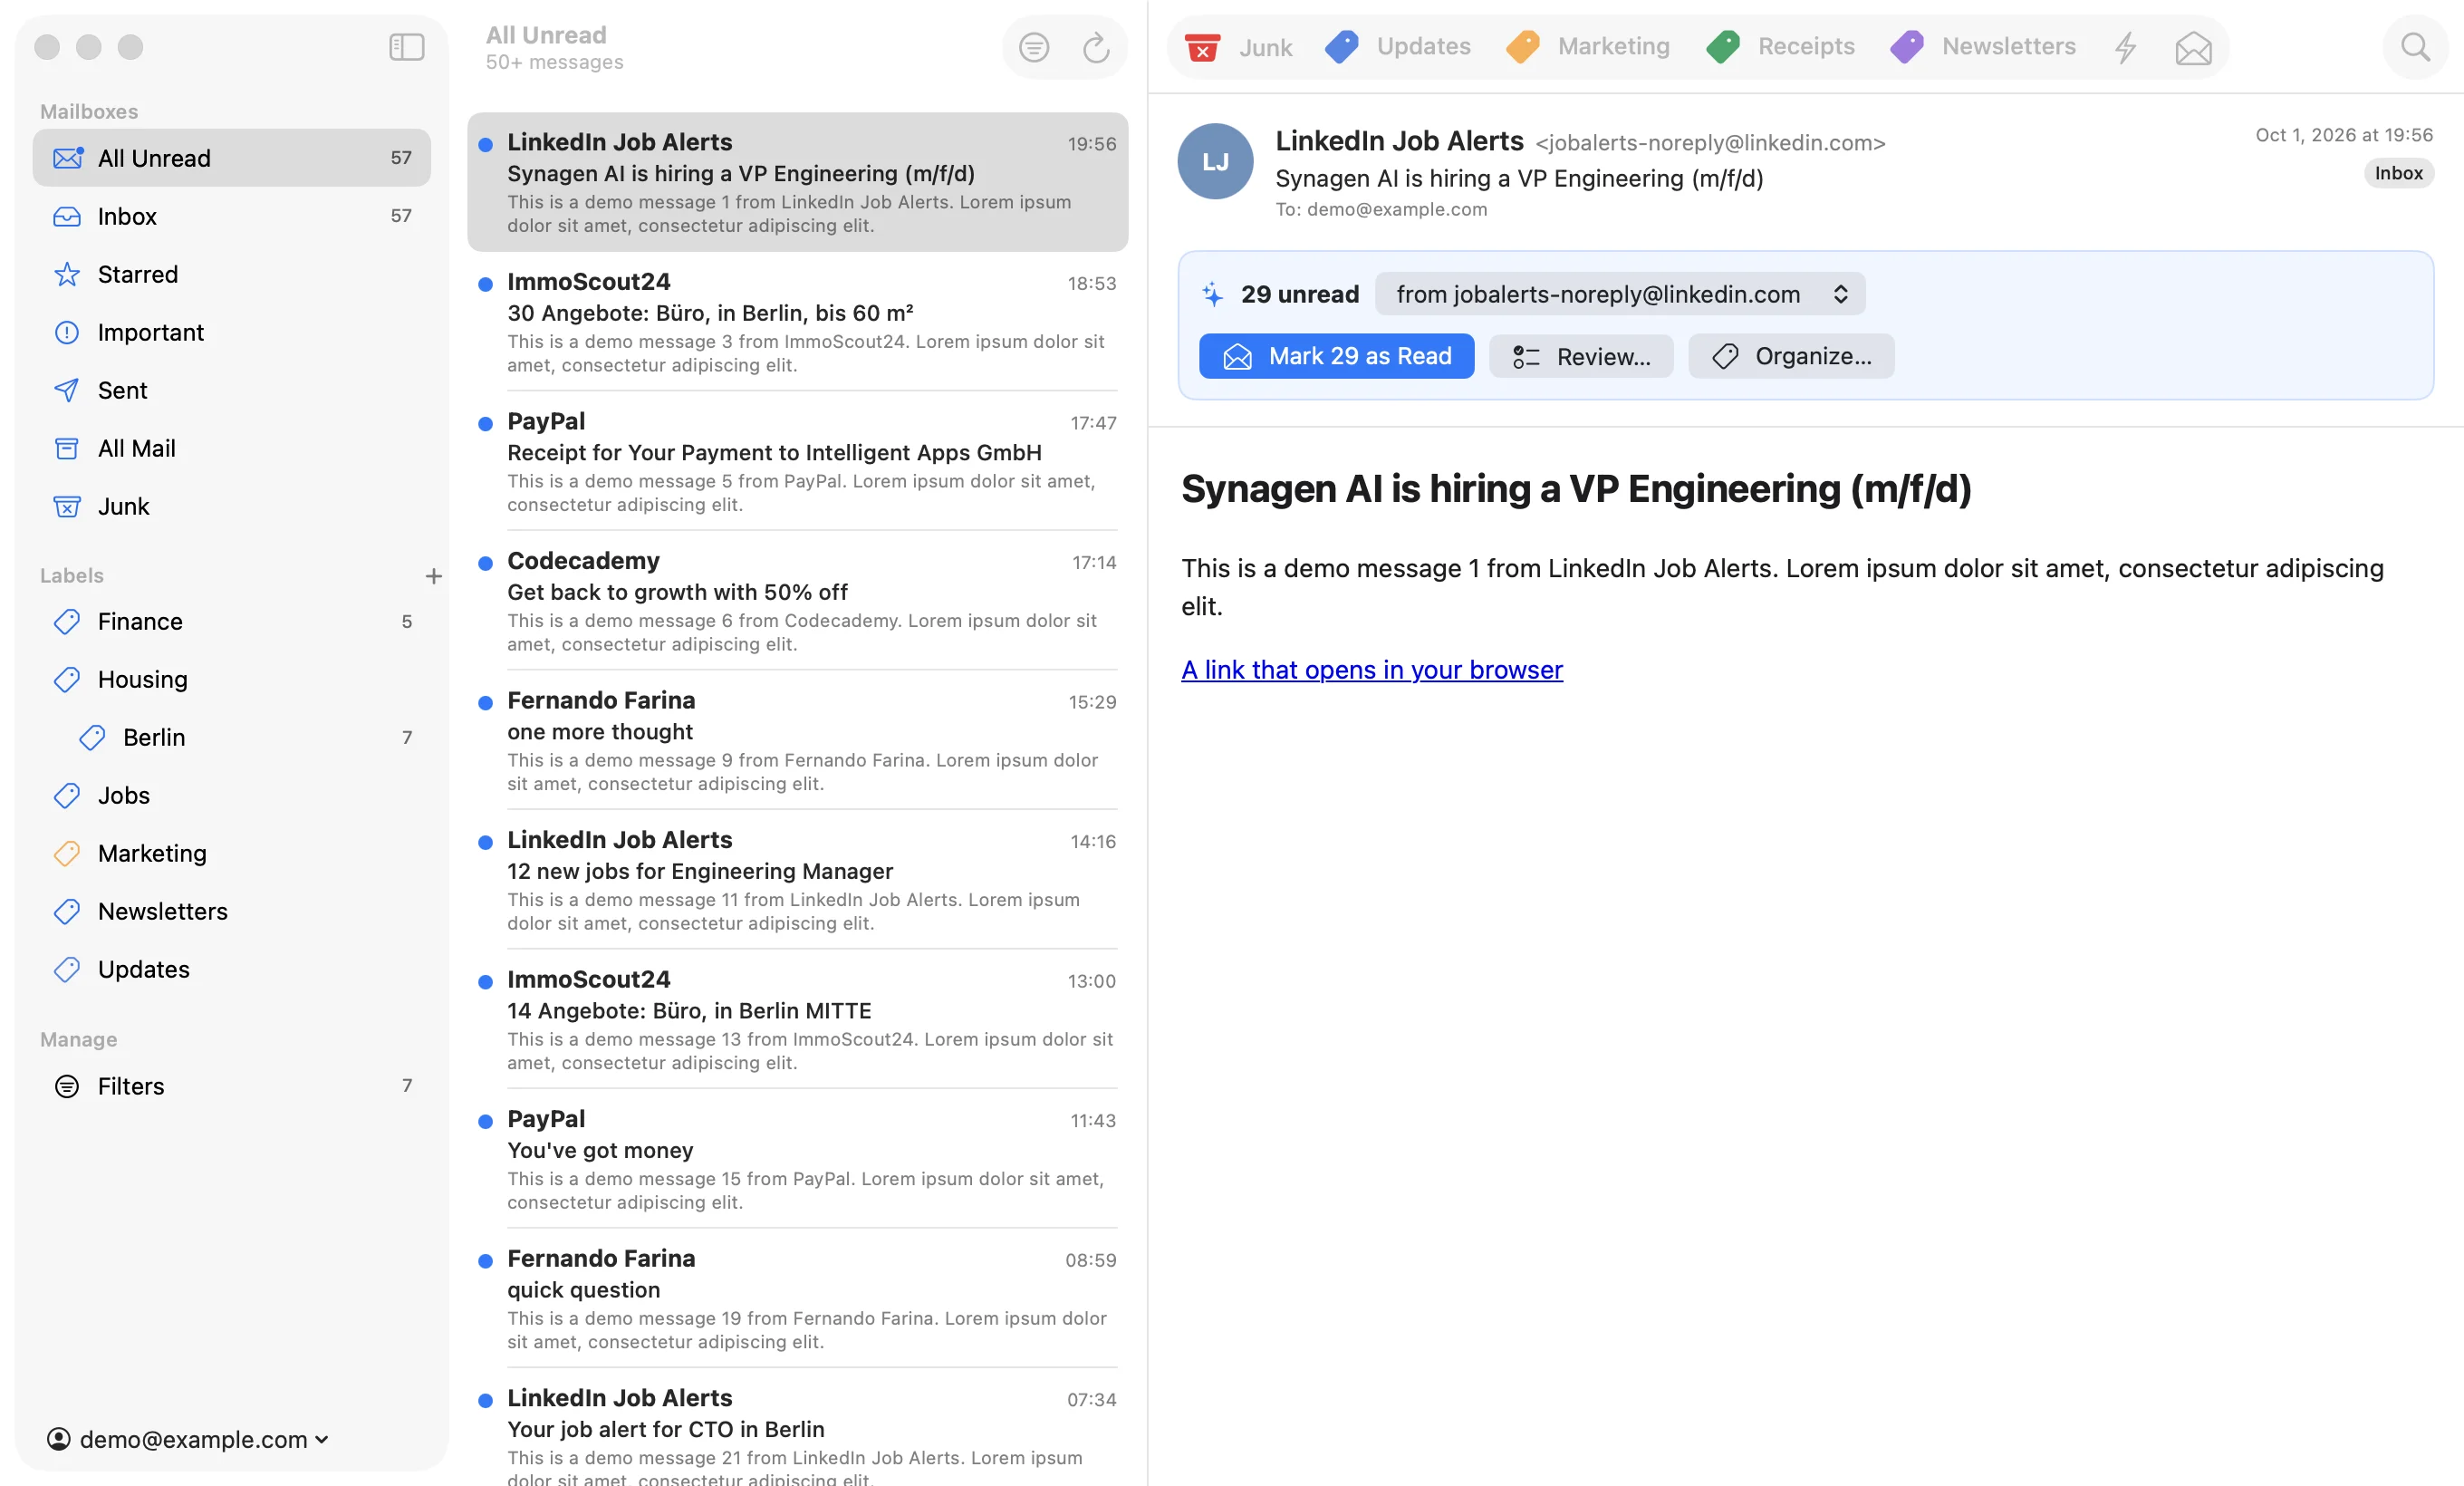Screen dimensions: 2464x1486
Task: Open the All Mail mailbox
Action: 232,448
